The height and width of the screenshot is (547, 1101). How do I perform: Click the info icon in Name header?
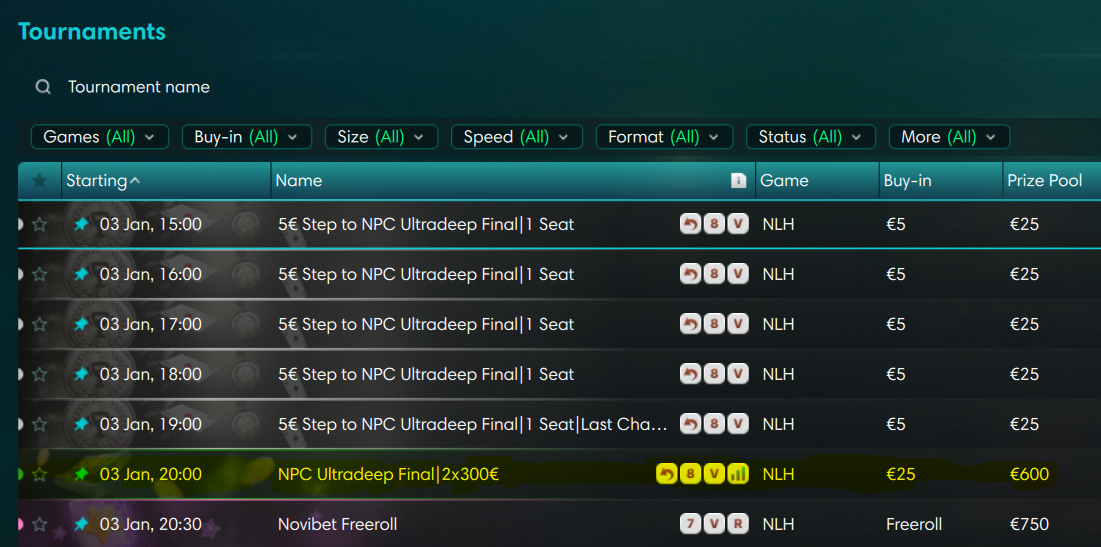tap(738, 181)
